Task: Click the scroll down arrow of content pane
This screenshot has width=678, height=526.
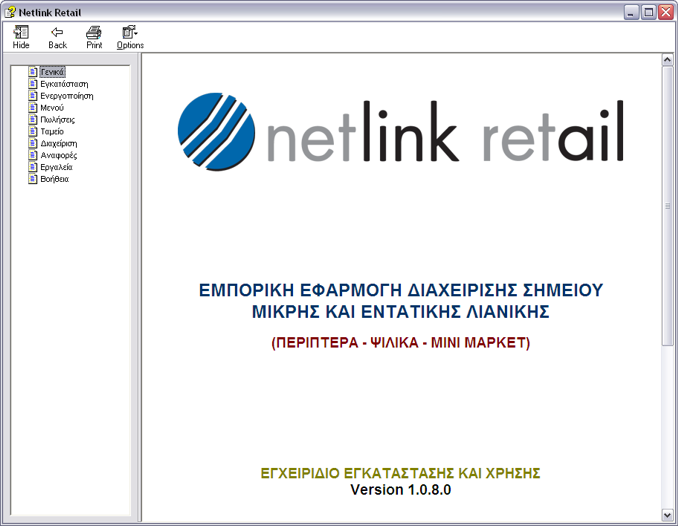Action: [x=667, y=515]
